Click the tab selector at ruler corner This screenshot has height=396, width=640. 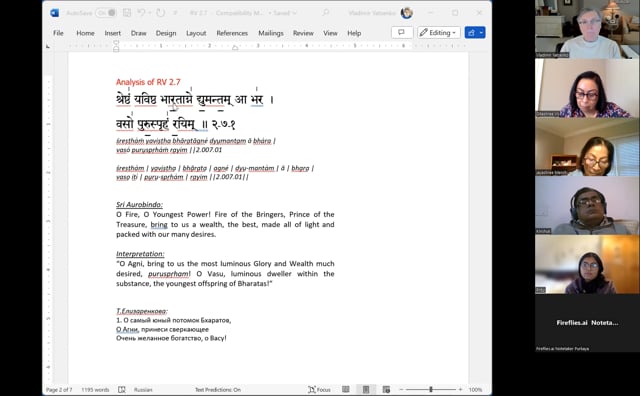48,46
